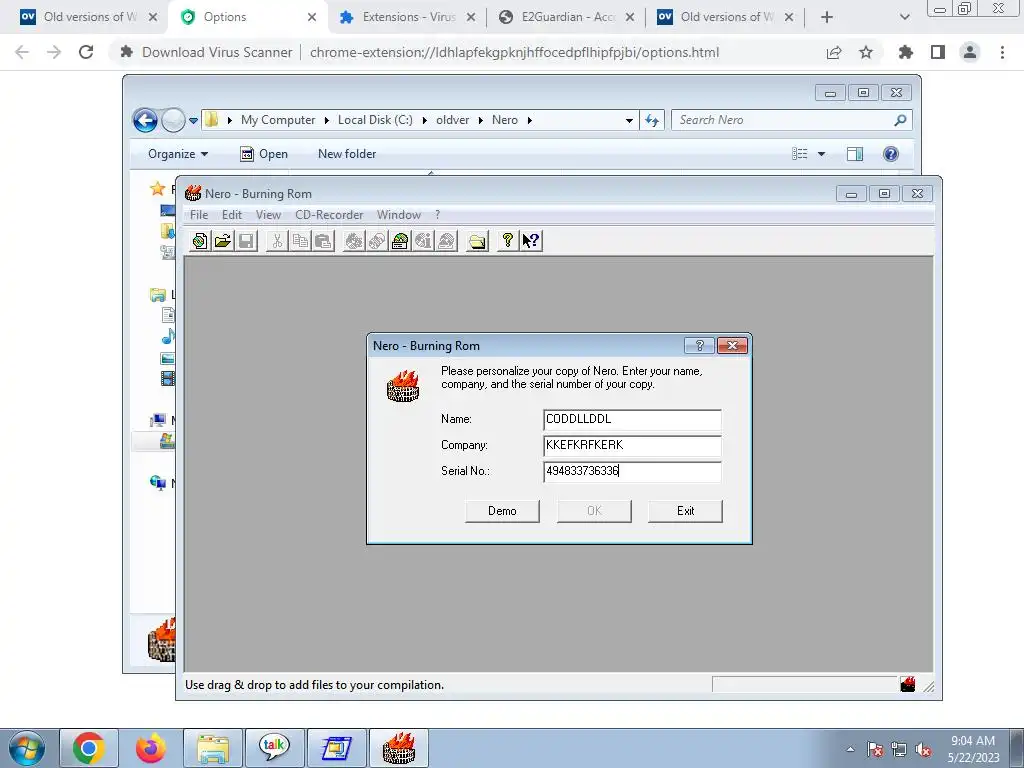
Task: Switch to the E2Guardian browser tab
Action: point(566,17)
